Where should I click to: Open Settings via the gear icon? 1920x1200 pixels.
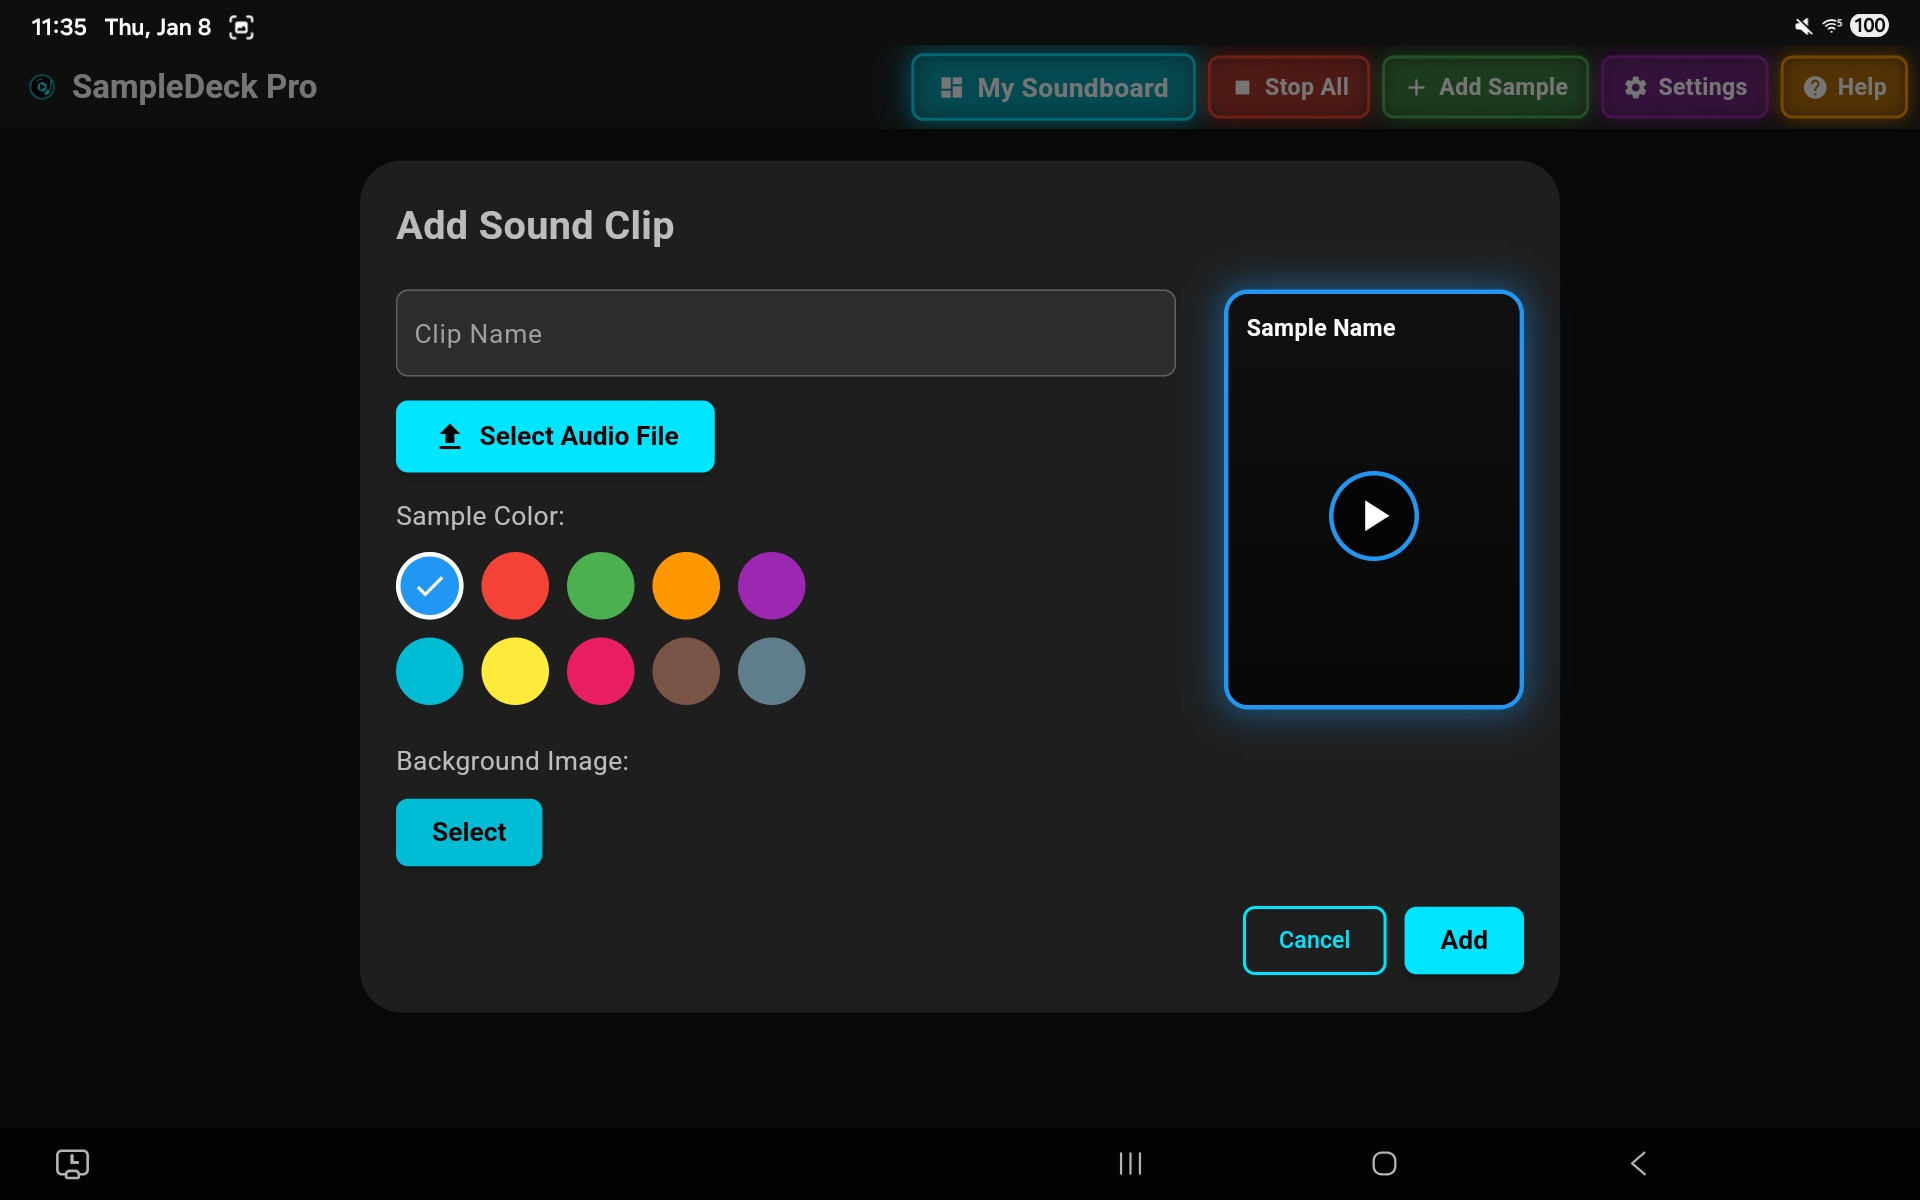1636,87
